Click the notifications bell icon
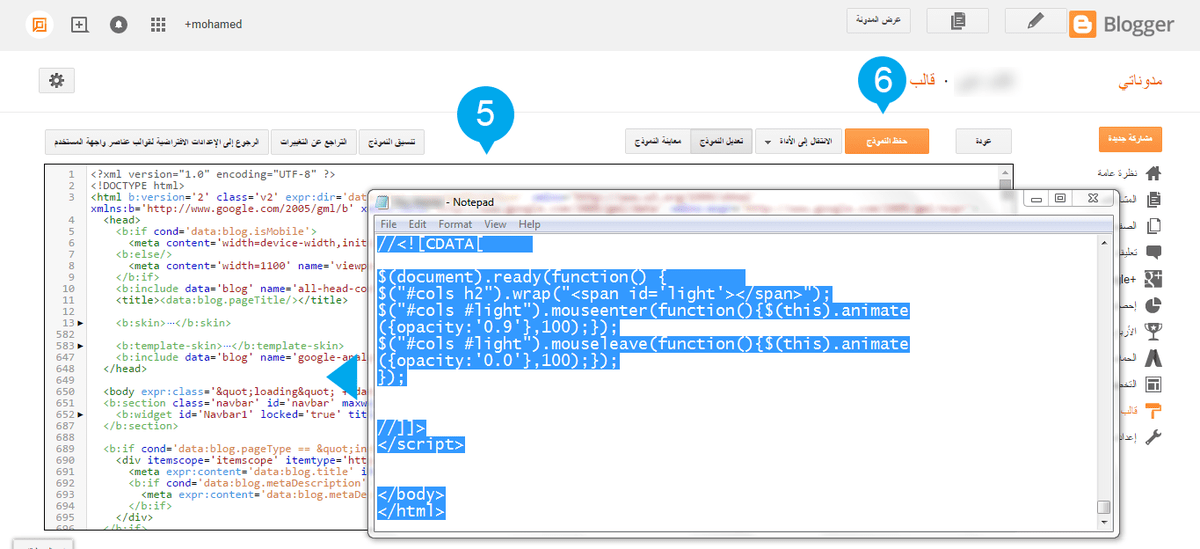Screen dimensions: 1200x549 pos(119,24)
